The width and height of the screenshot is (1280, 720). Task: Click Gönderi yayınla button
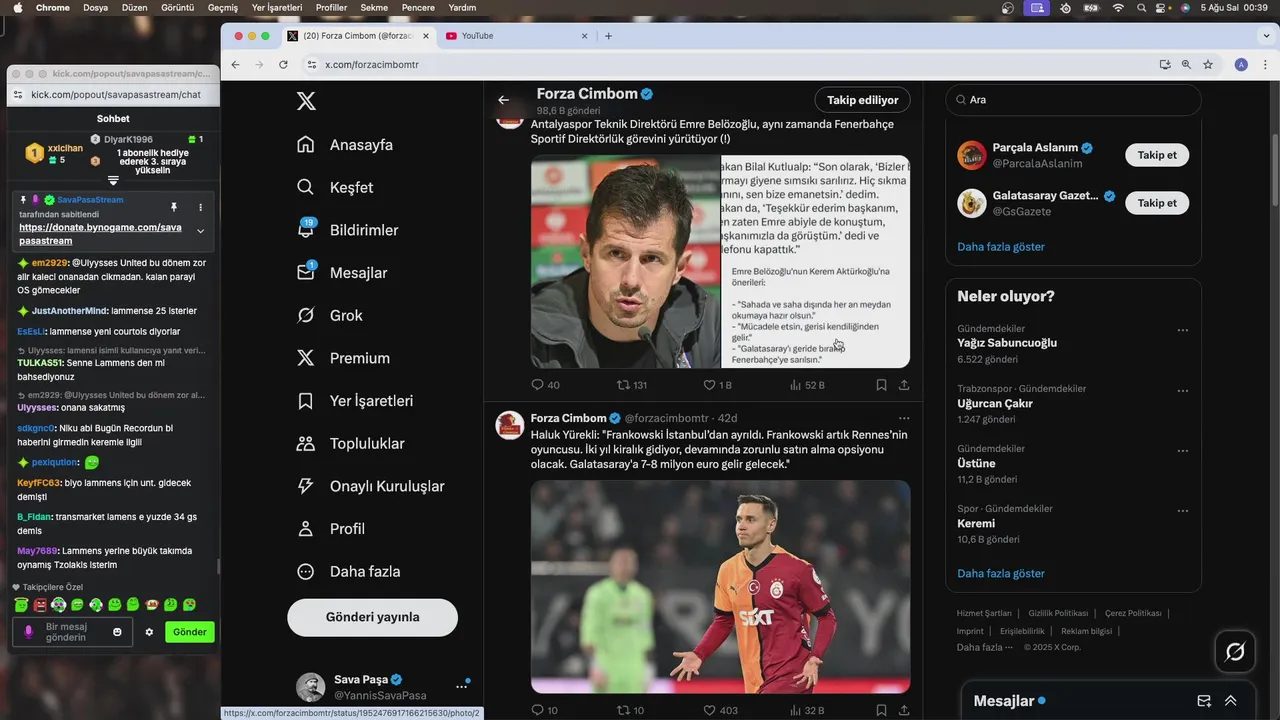[372, 617]
